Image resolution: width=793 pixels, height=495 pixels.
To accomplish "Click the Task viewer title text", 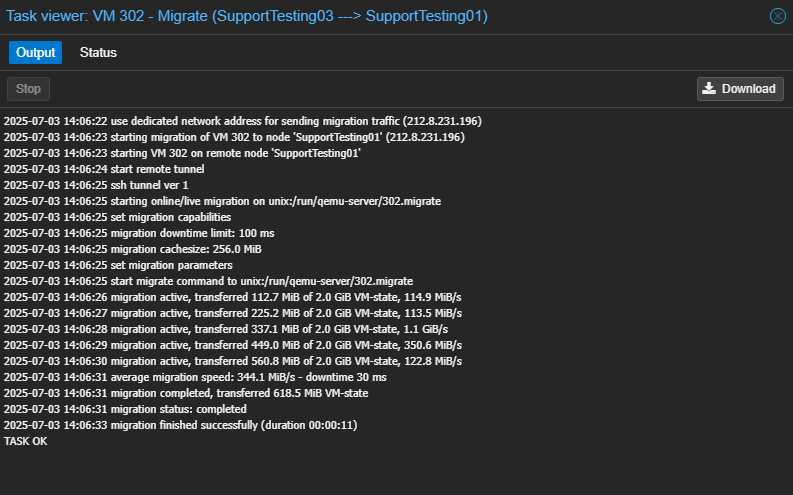I will (x=247, y=16).
